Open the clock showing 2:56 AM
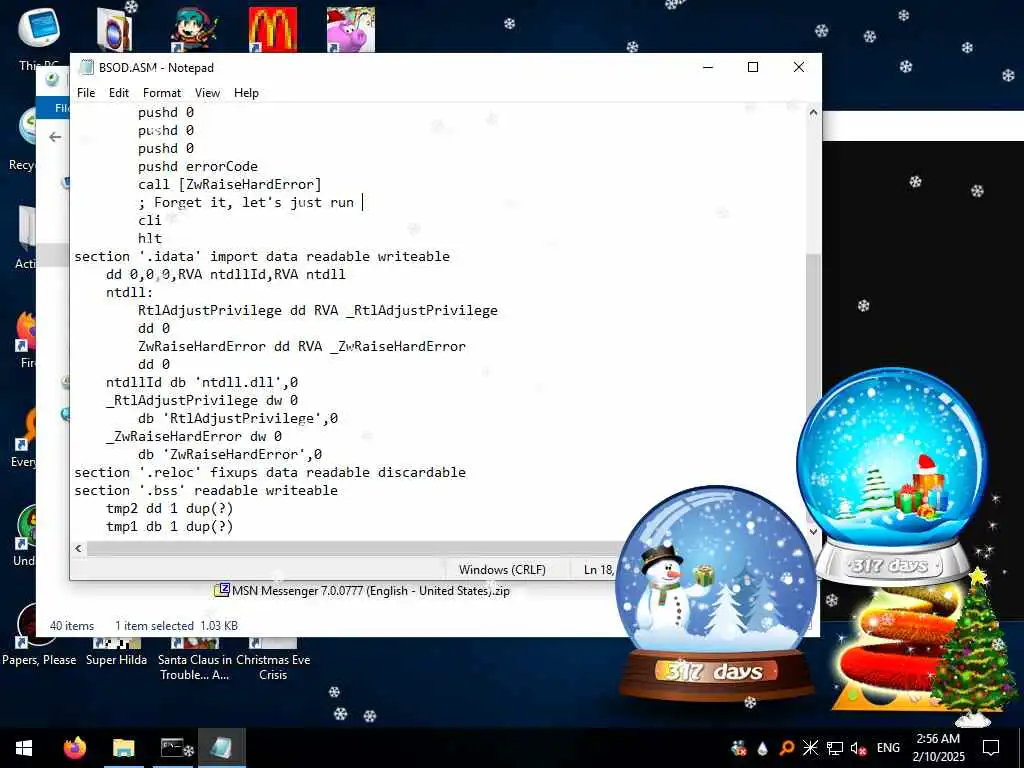Viewport: 1024px width, 768px height. point(938,748)
